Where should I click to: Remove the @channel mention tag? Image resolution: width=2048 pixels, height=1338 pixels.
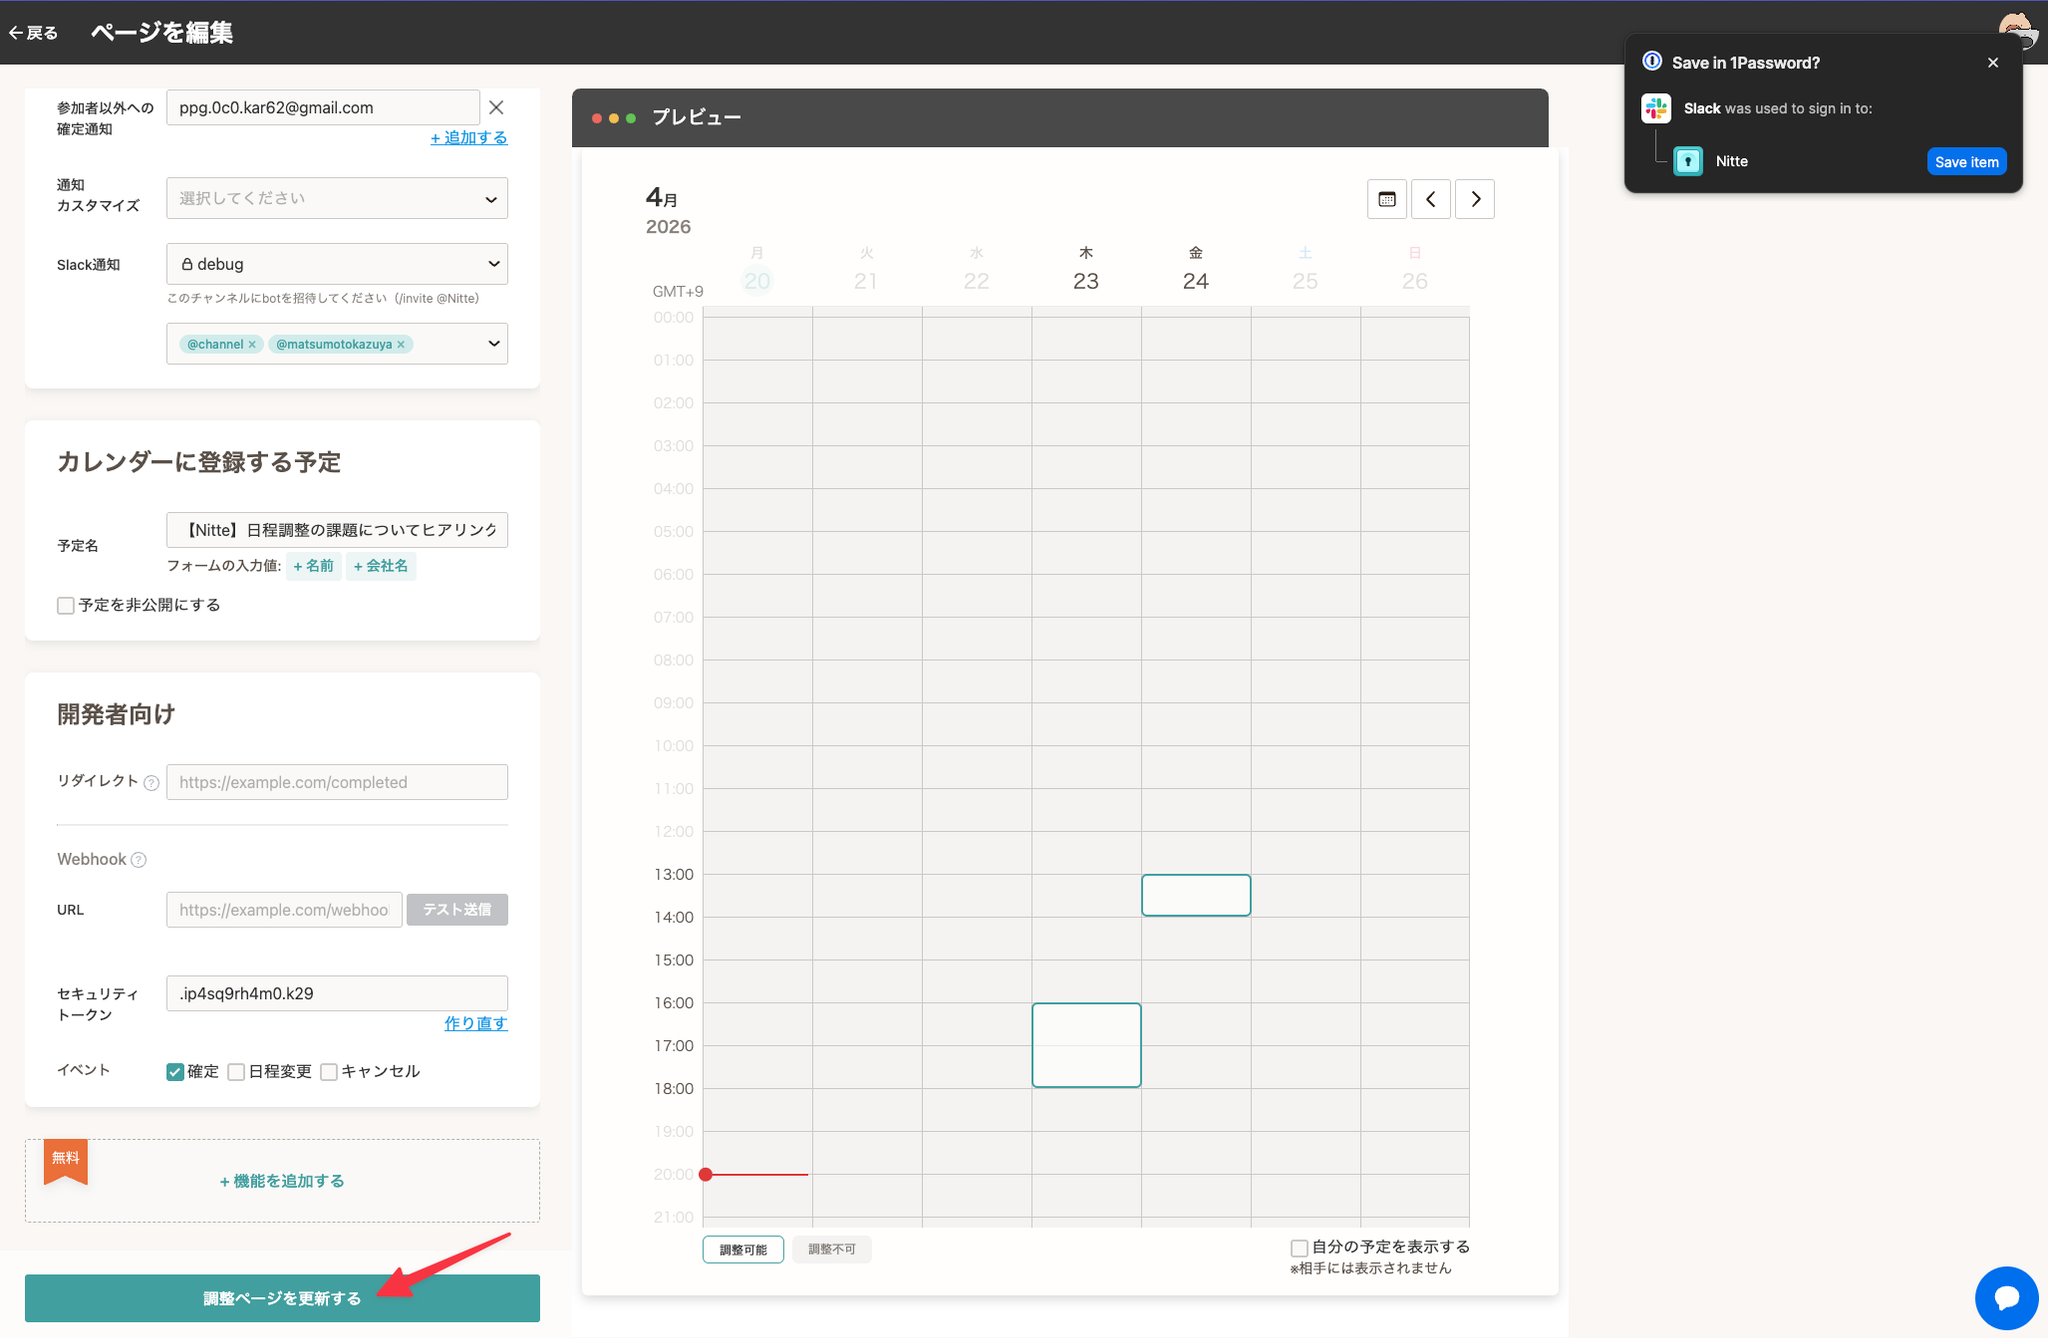[x=252, y=344]
